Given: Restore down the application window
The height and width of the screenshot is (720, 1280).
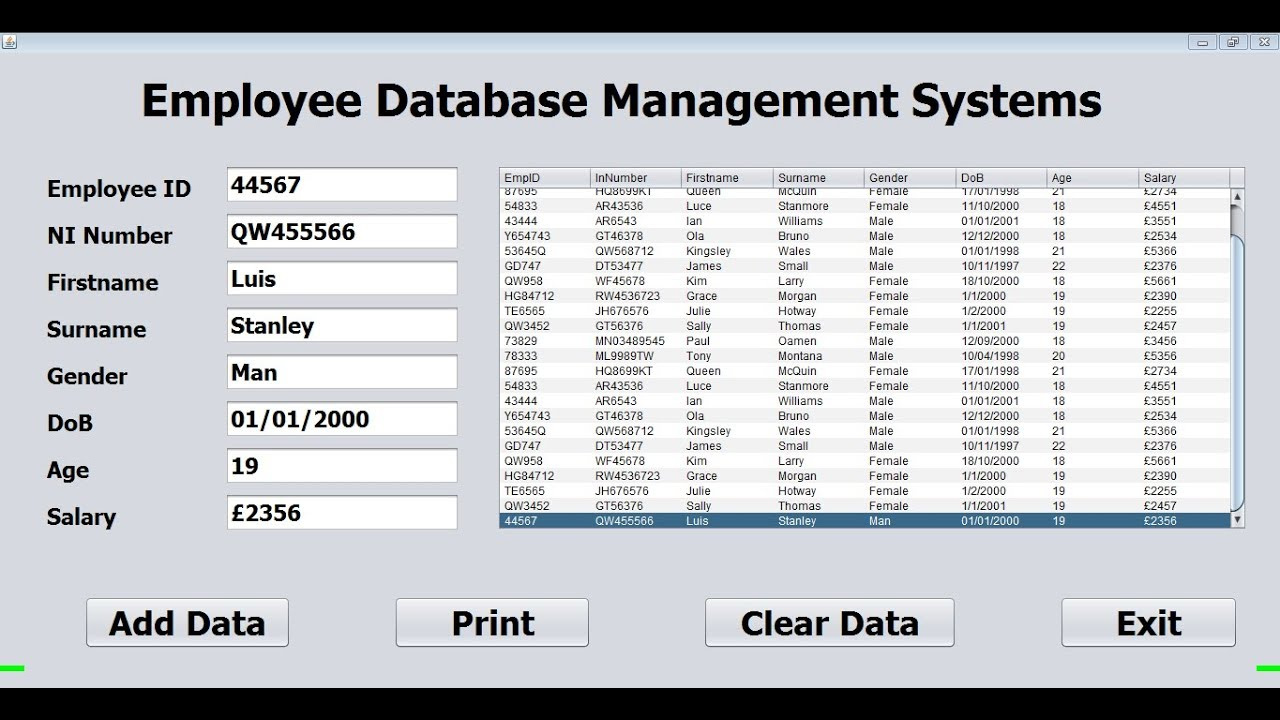Looking at the screenshot, I should point(1232,42).
